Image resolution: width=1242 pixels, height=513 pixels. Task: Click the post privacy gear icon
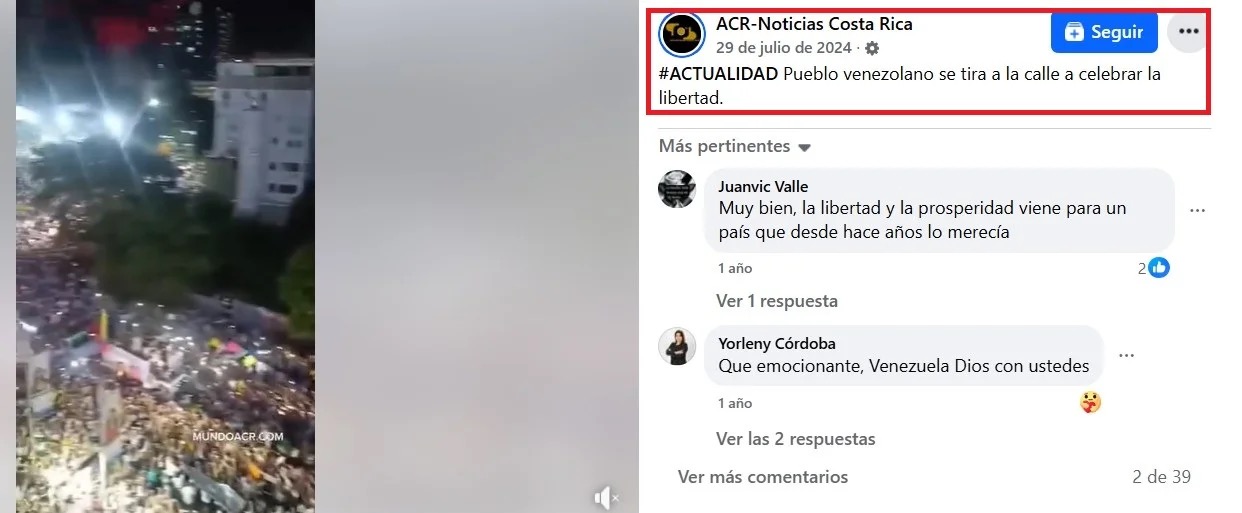[x=872, y=48]
